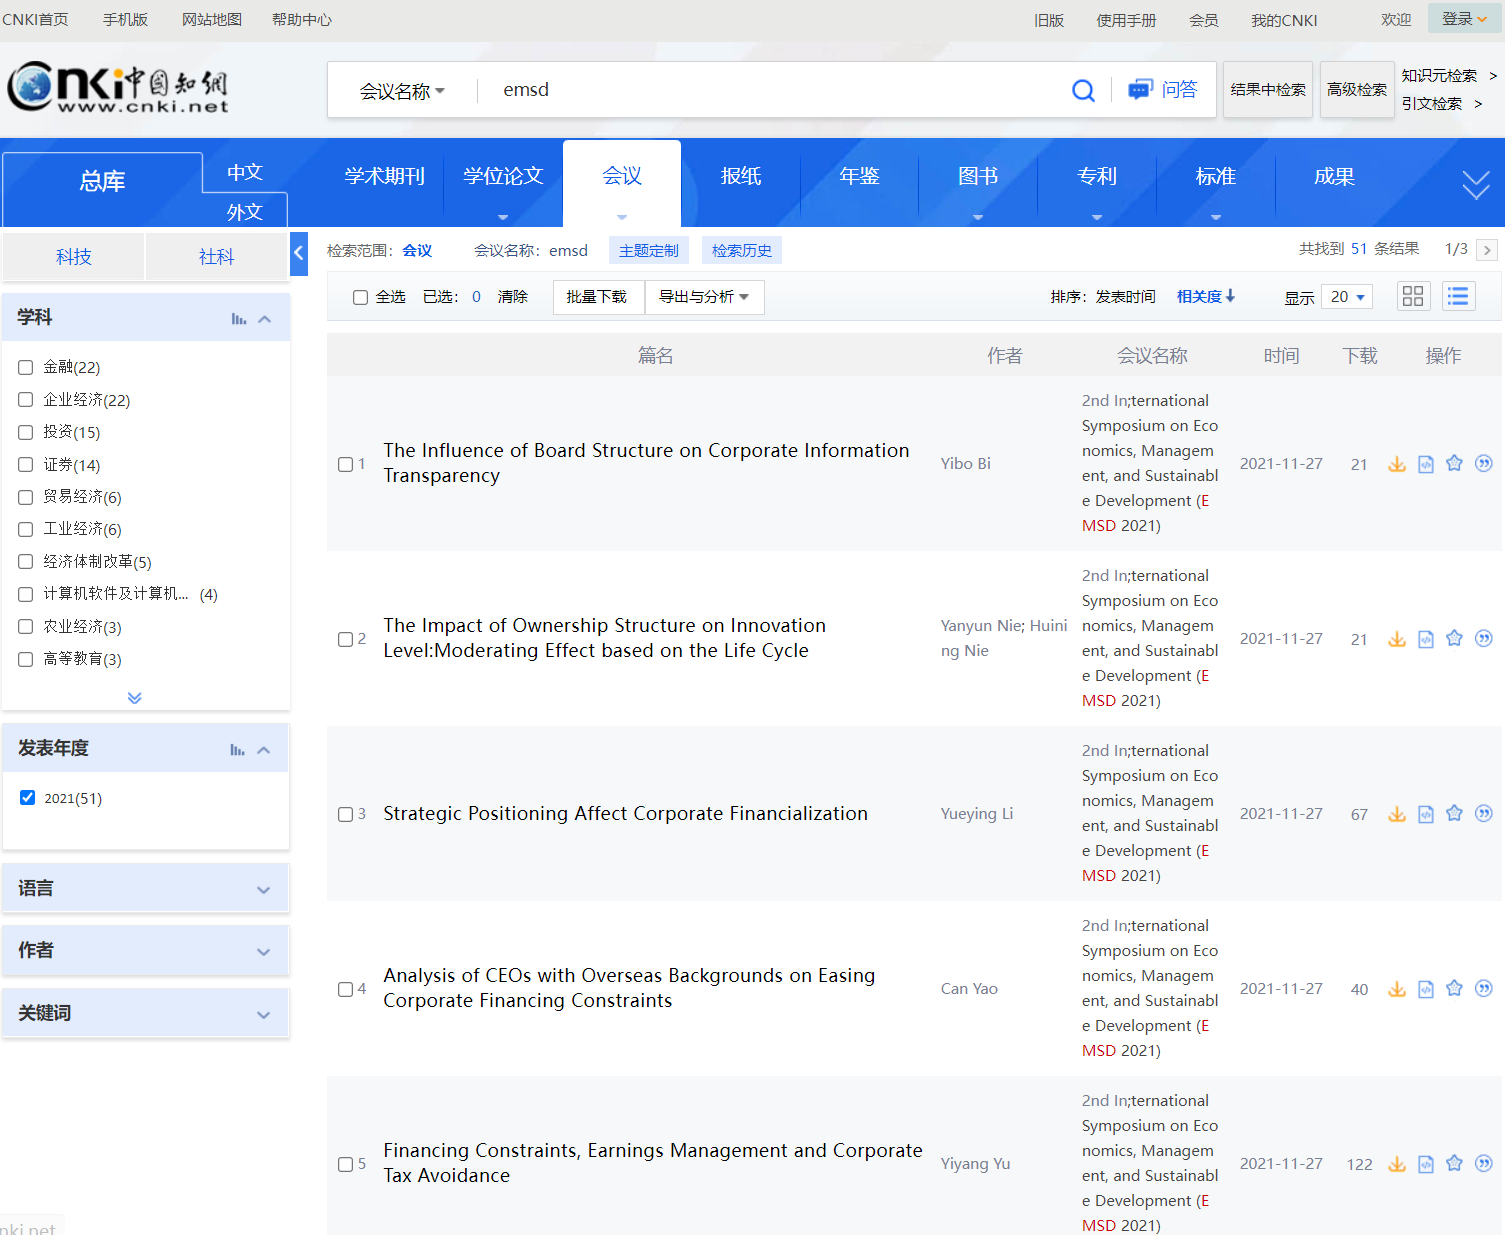Tick the 贸易经济(6) subject filter
Viewport: 1505px width, 1235px height.
(x=26, y=496)
